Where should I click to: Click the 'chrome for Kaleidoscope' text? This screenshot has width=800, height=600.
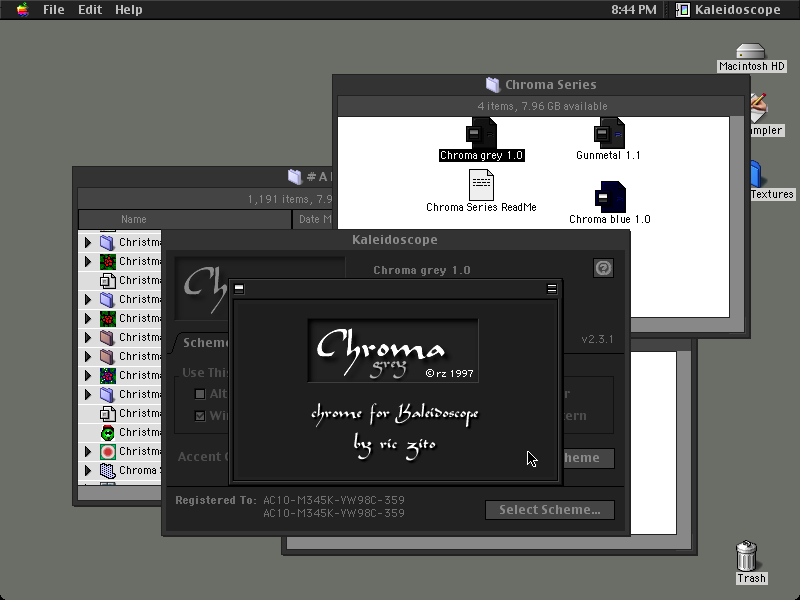(395, 414)
